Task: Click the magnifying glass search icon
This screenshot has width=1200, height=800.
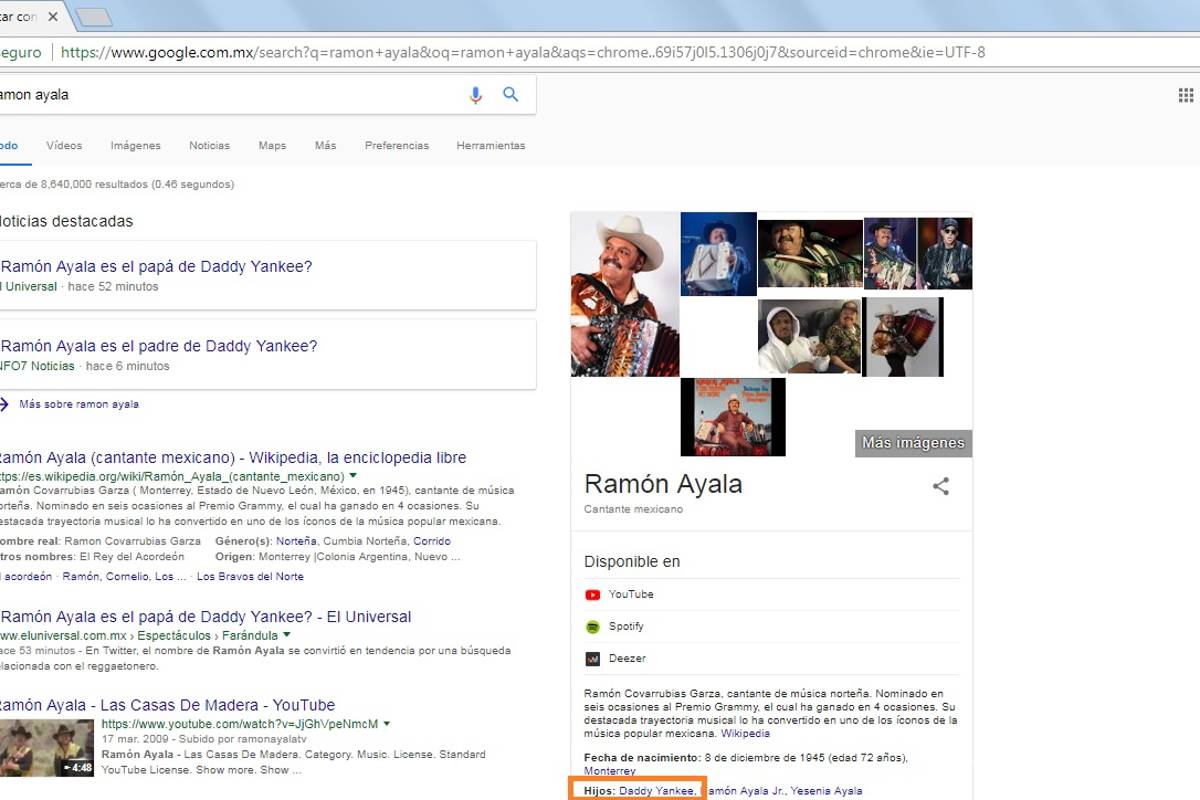Action: click(x=510, y=94)
